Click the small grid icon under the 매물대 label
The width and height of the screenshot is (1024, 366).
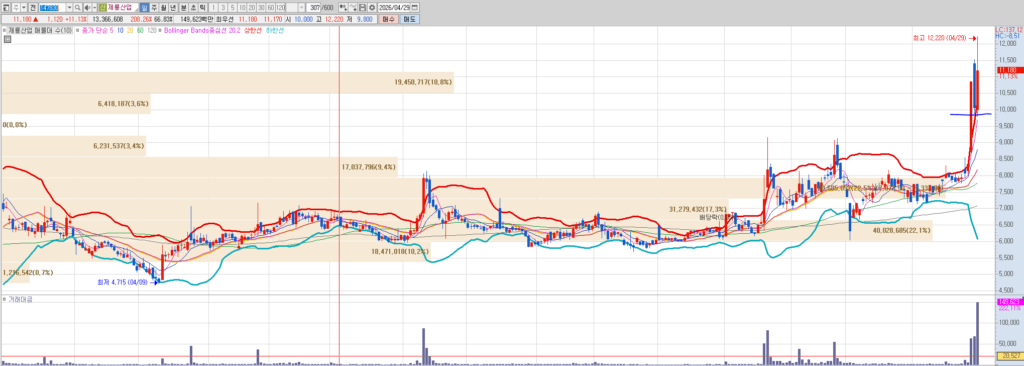click(7, 39)
